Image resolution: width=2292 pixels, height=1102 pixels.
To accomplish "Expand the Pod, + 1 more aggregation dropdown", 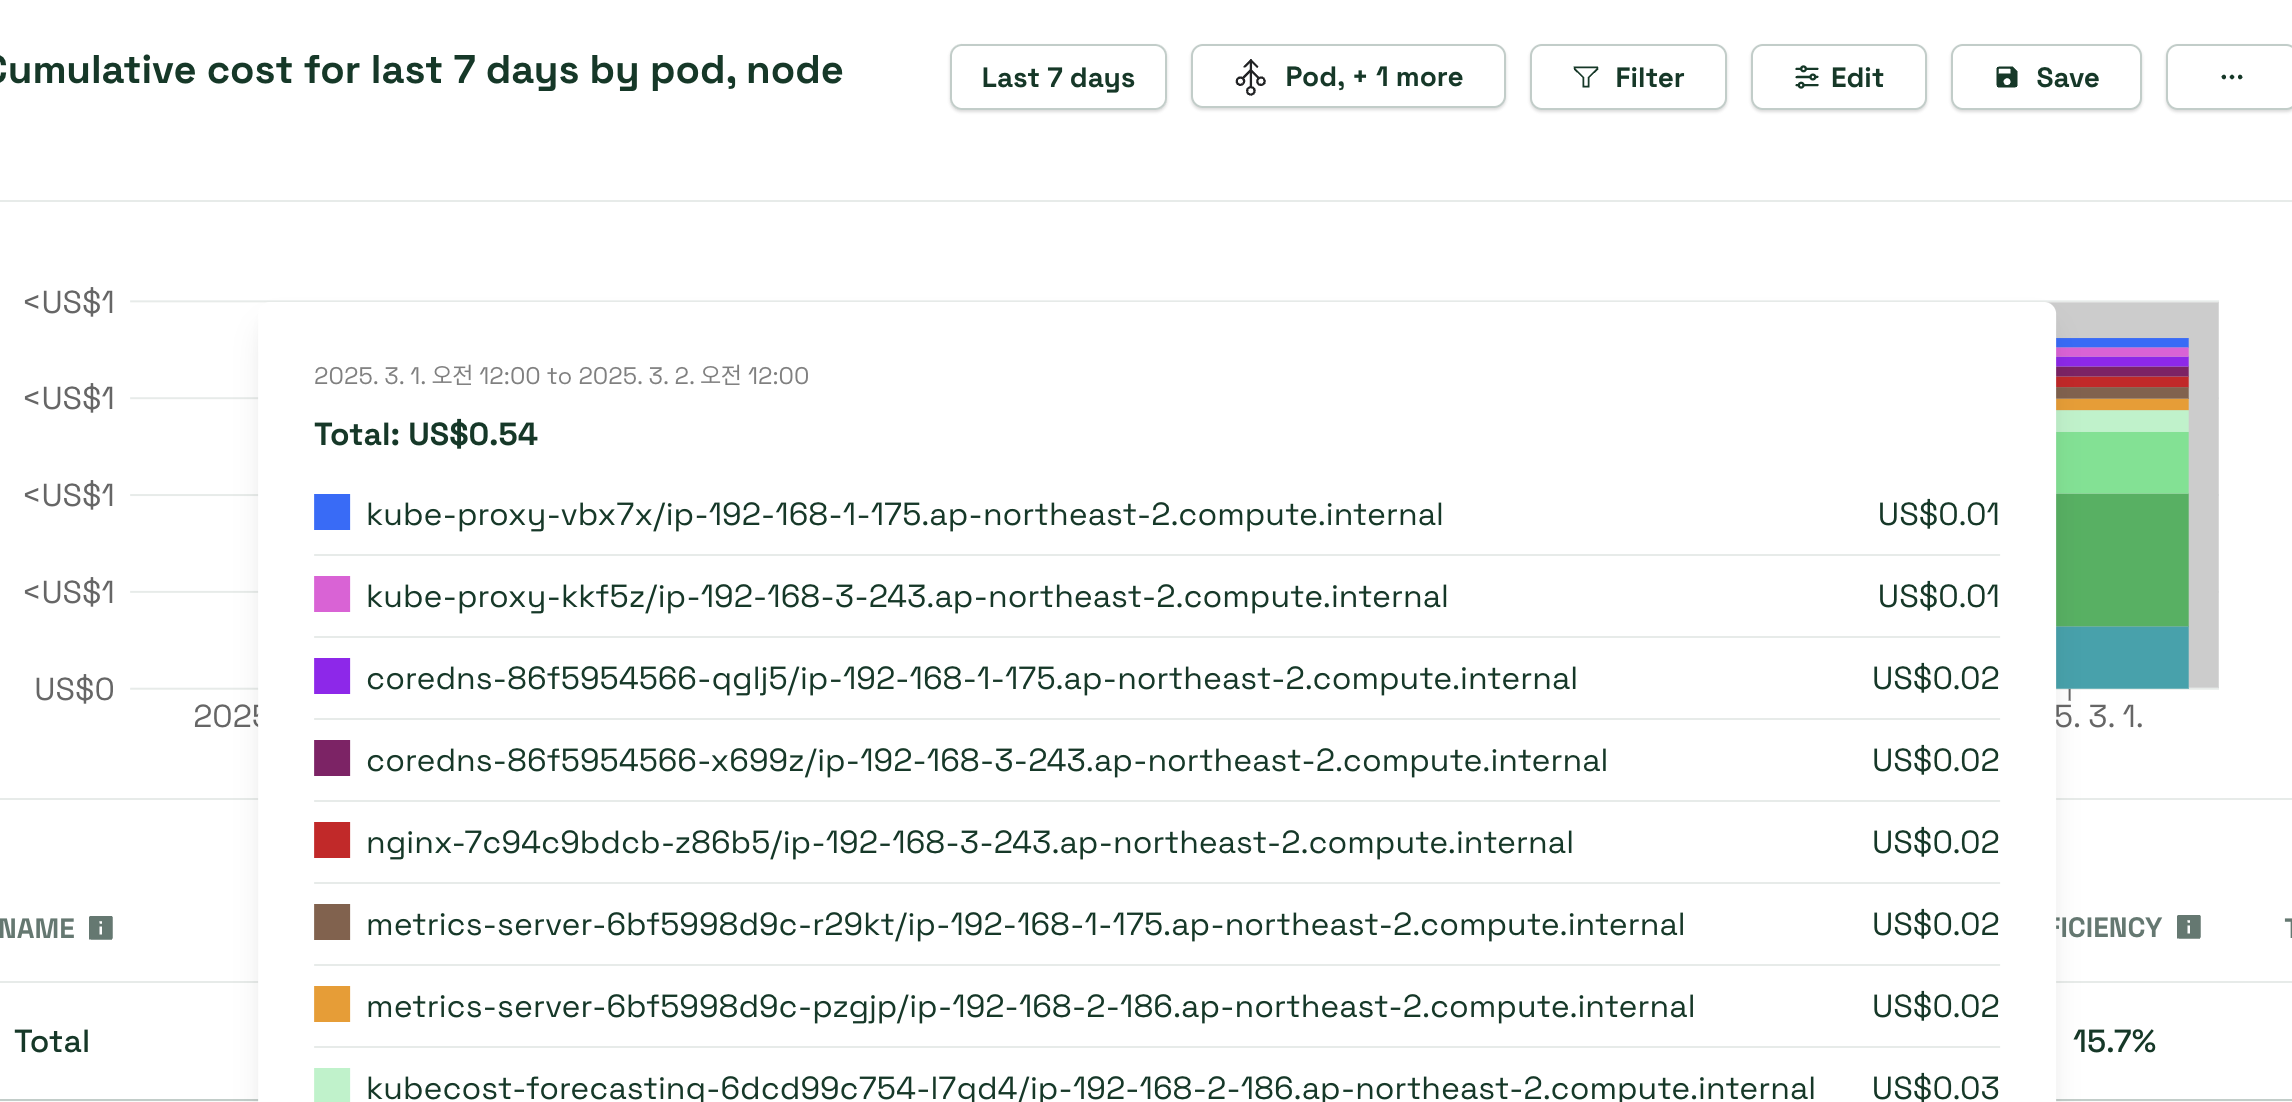I will coord(1372,77).
